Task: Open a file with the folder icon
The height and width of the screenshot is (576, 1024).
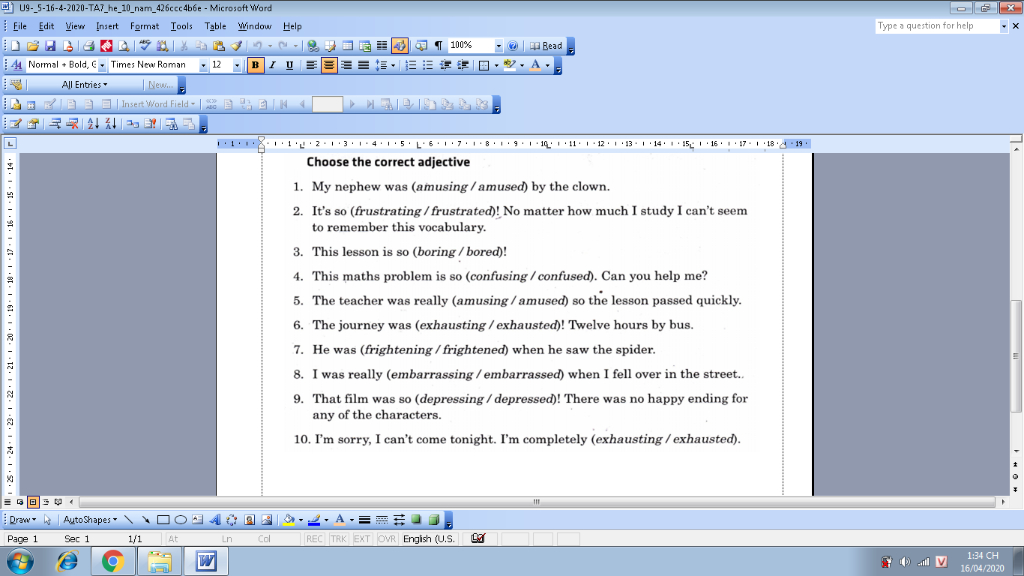Action: tap(33, 46)
